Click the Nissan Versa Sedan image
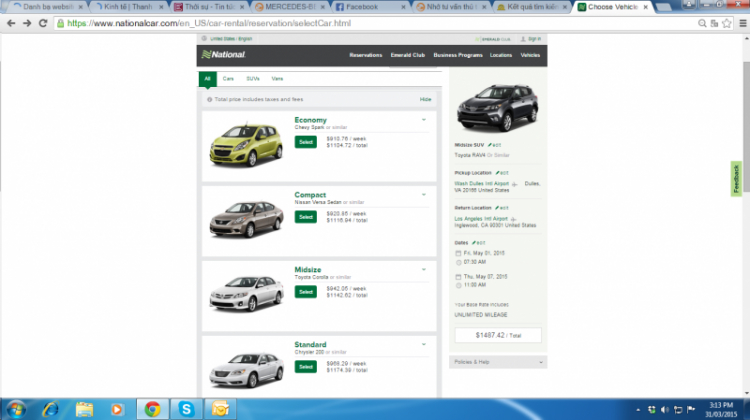This screenshot has height=420, width=750. click(x=246, y=219)
